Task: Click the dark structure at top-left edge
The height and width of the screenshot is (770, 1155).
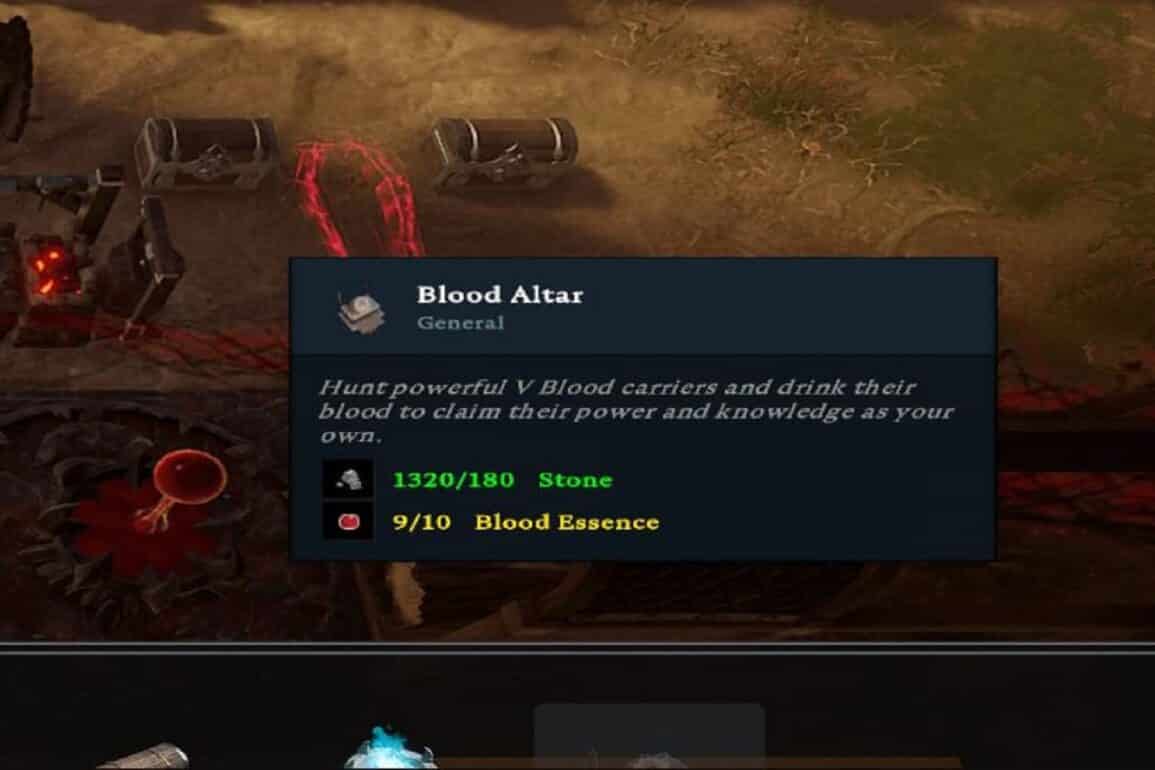Action: 15,74
